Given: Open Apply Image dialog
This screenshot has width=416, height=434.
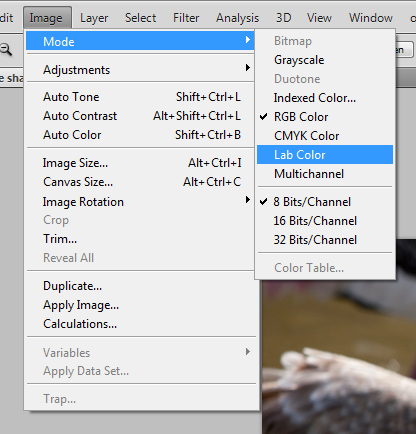Looking at the screenshot, I should 140,305.
